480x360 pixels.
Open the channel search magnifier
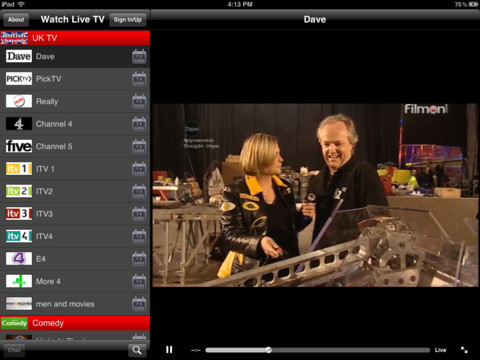click(137, 350)
